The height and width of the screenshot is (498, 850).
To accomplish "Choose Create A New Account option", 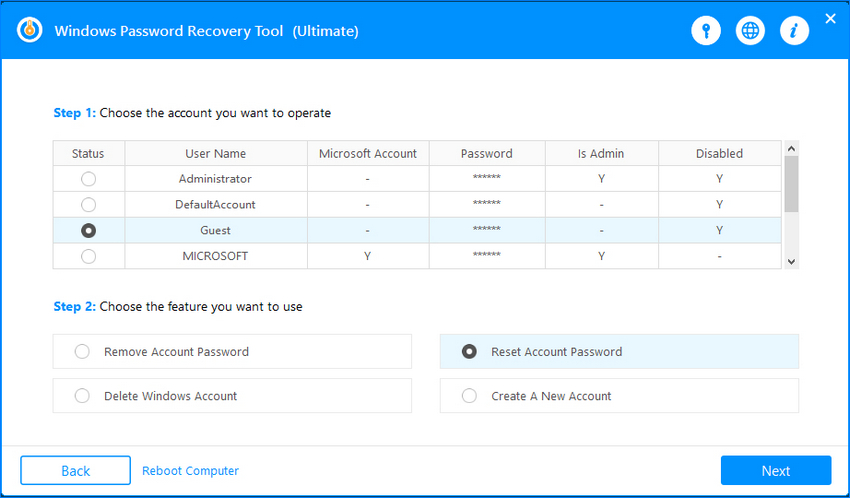I will pyautogui.click(x=619, y=396).
